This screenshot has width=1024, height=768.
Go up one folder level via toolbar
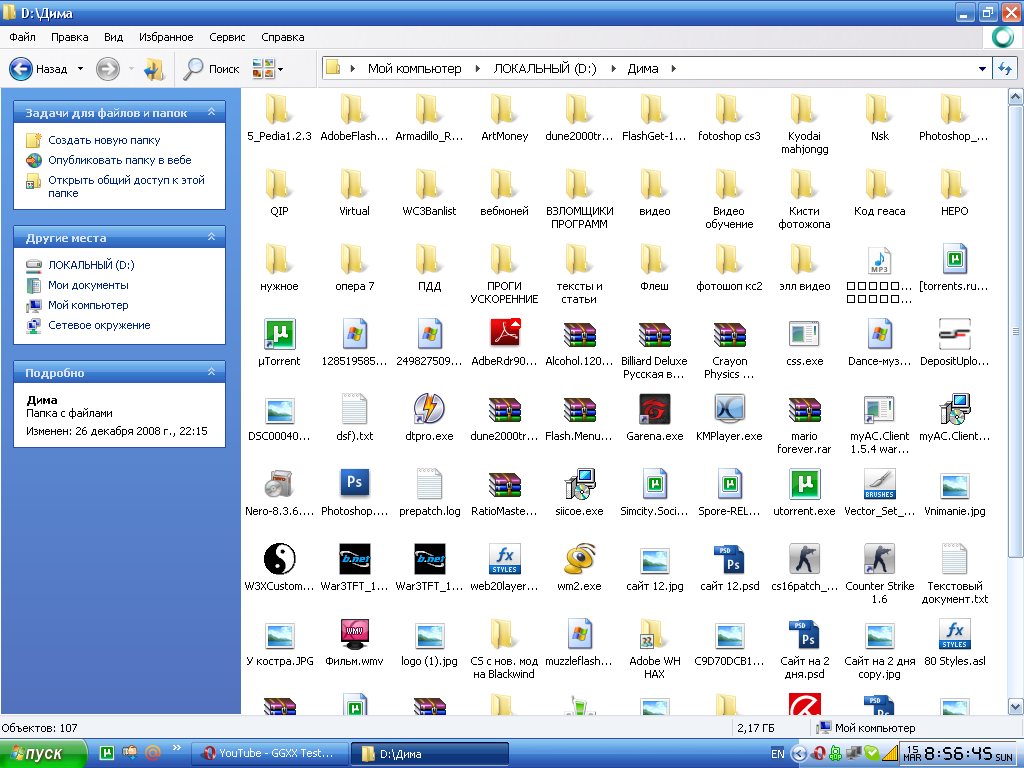pyautogui.click(x=155, y=69)
